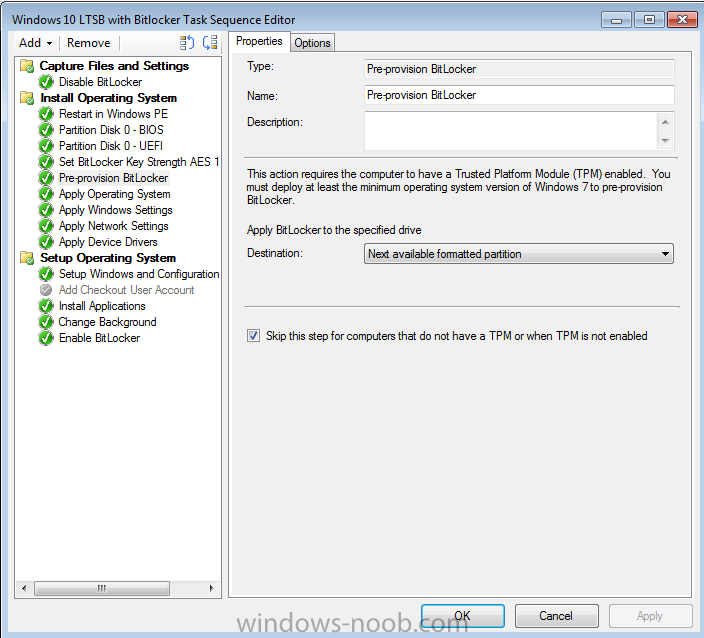Click green check icon beside Partition Disk 0 - BIOS
This screenshot has width=704, height=638.
point(46,130)
